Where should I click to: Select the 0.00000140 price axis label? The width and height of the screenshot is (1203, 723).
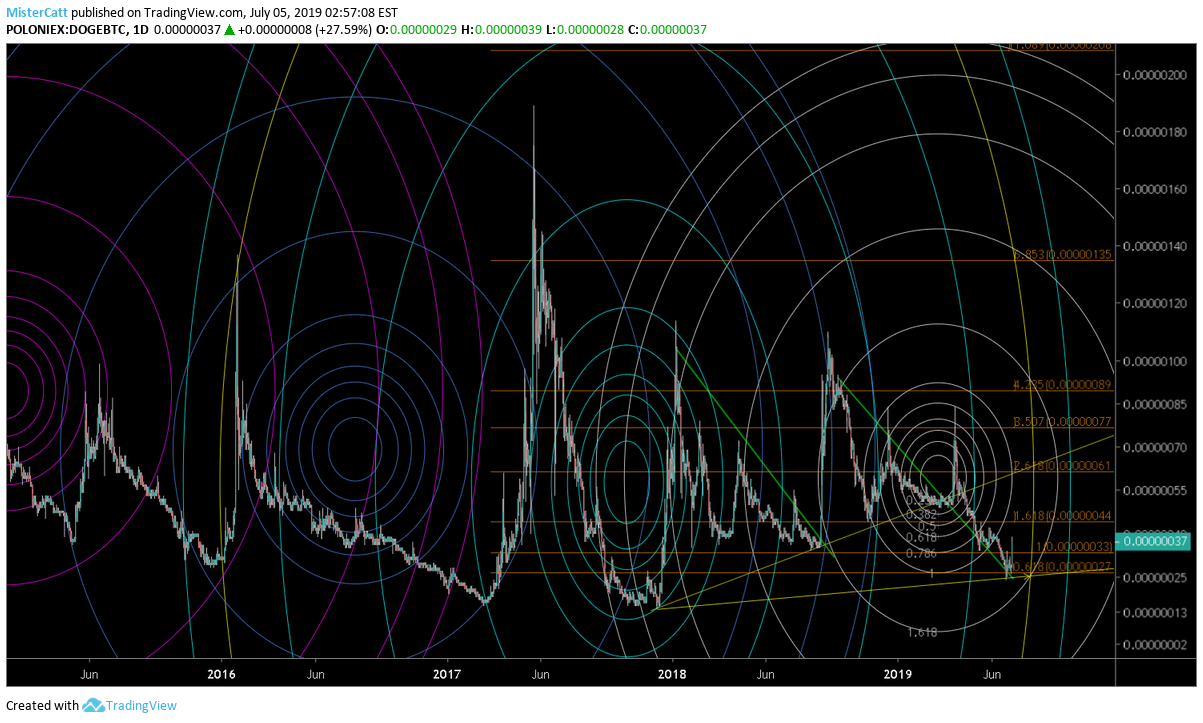click(x=1155, y=246)
